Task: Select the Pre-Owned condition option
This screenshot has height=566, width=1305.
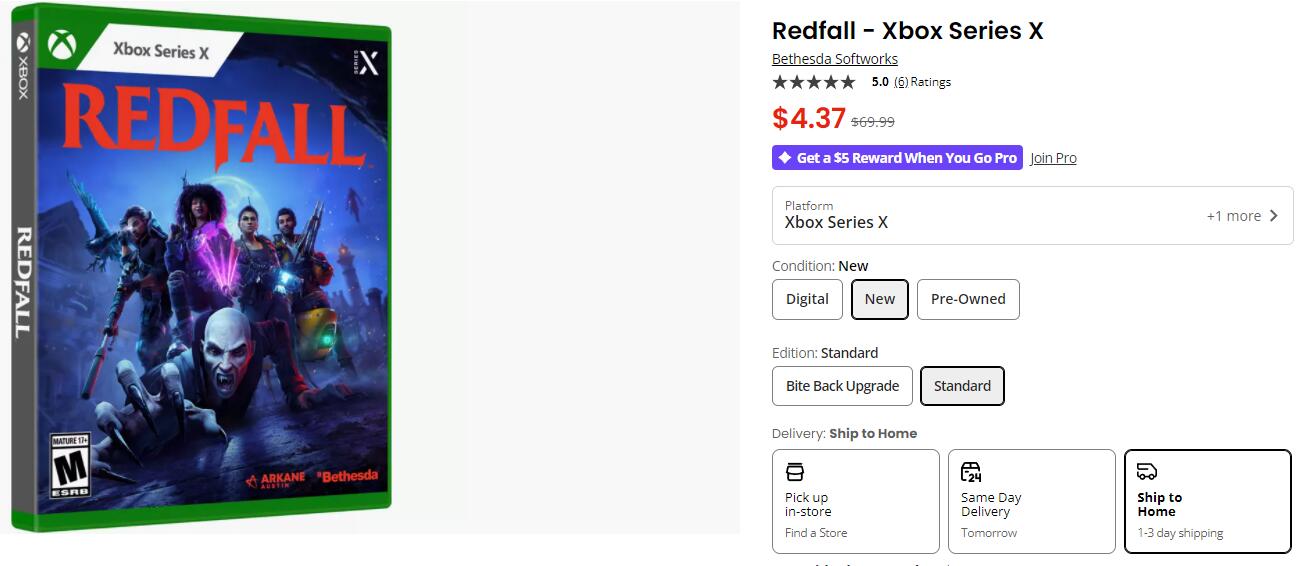Action: point(967,299)
